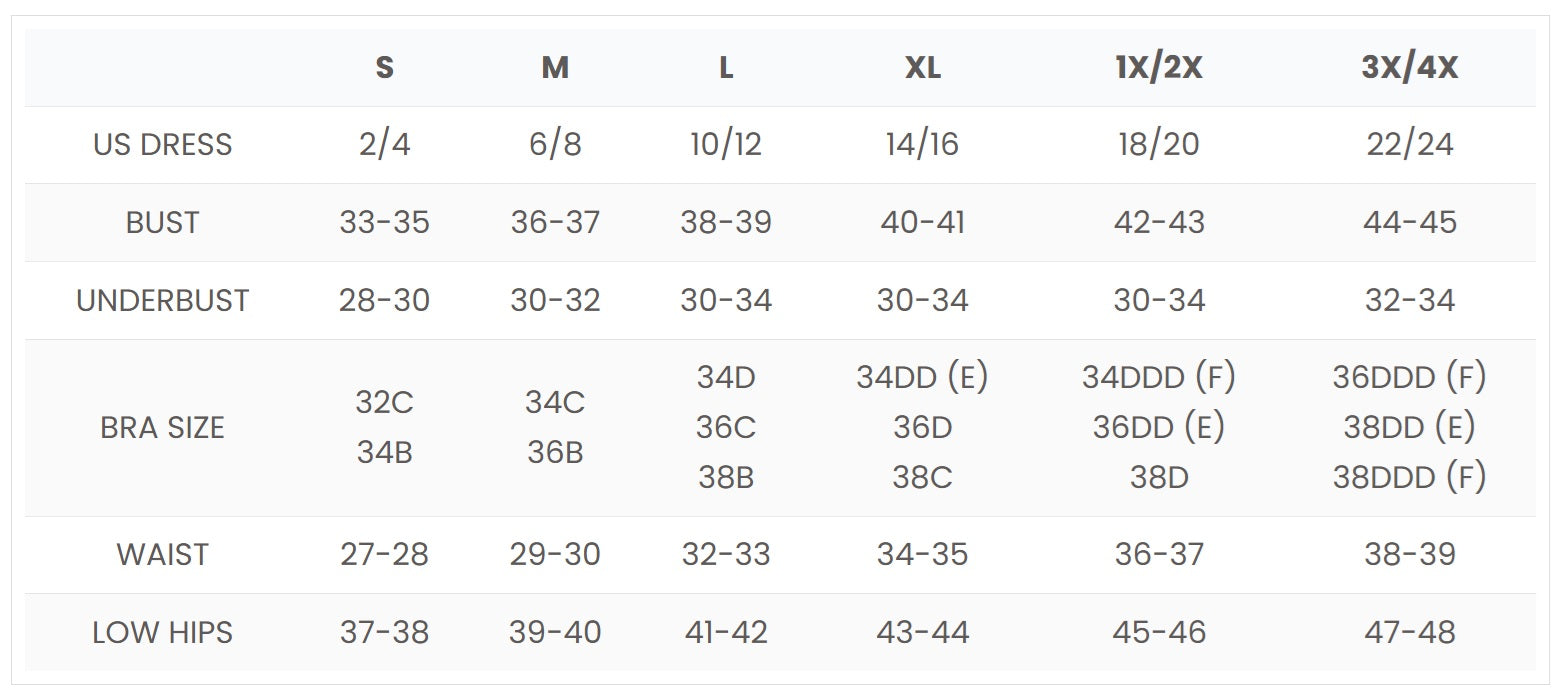Select the BRA SIZE row label
Viewport: 1556px width, 691px height.
pos(162,428)
